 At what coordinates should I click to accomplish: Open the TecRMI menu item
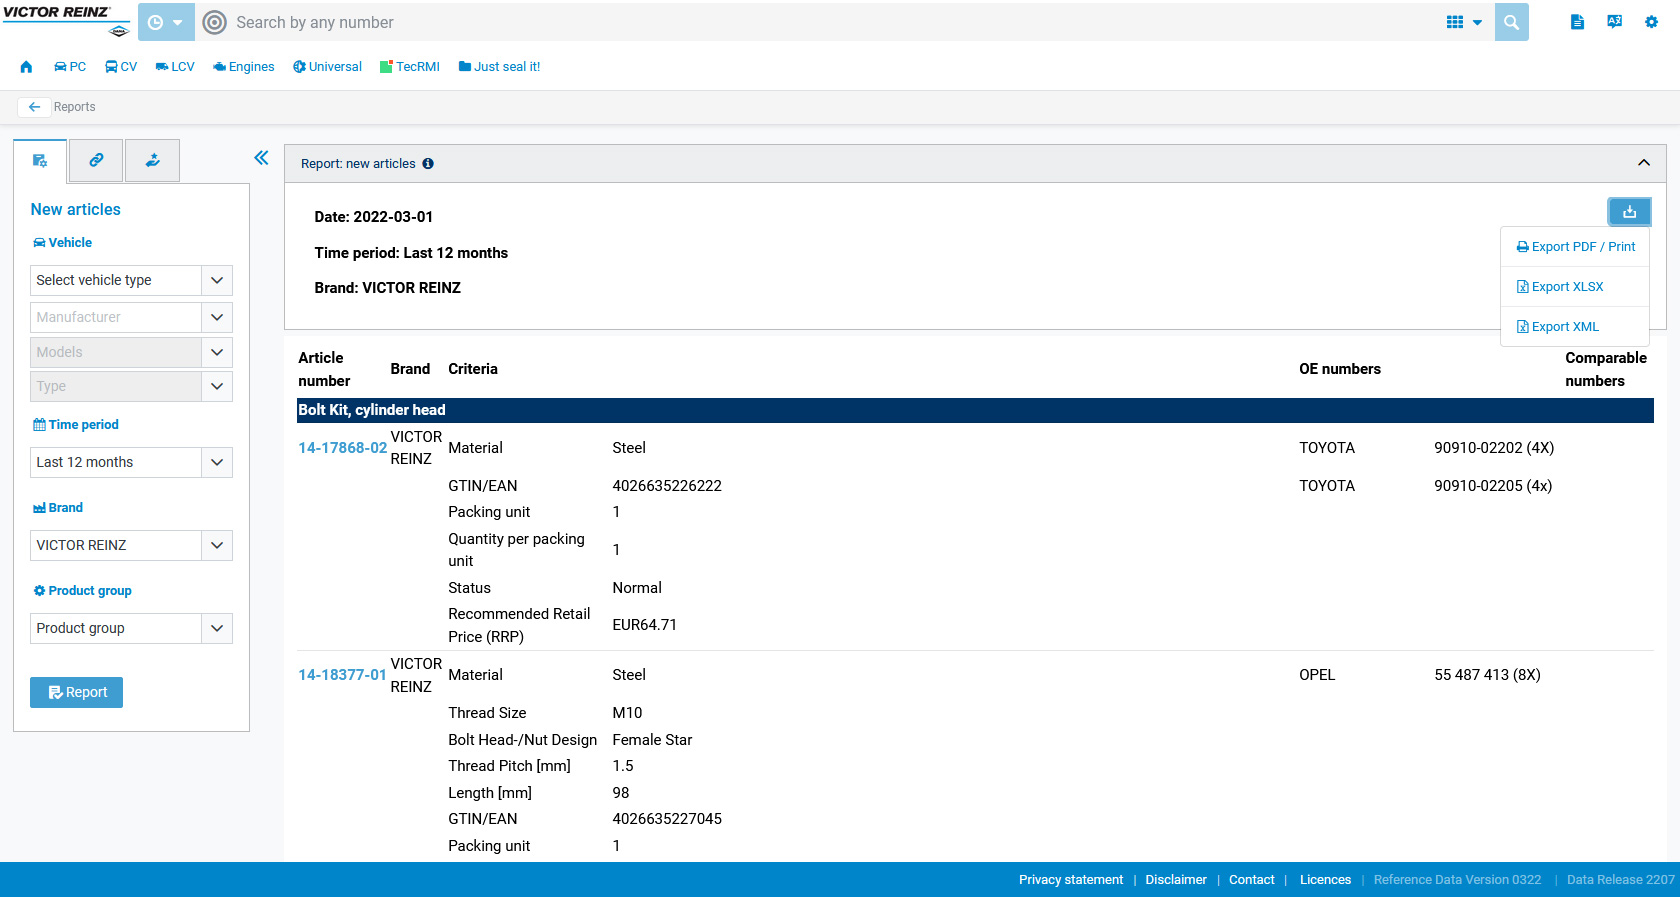[x=410, y=67]
